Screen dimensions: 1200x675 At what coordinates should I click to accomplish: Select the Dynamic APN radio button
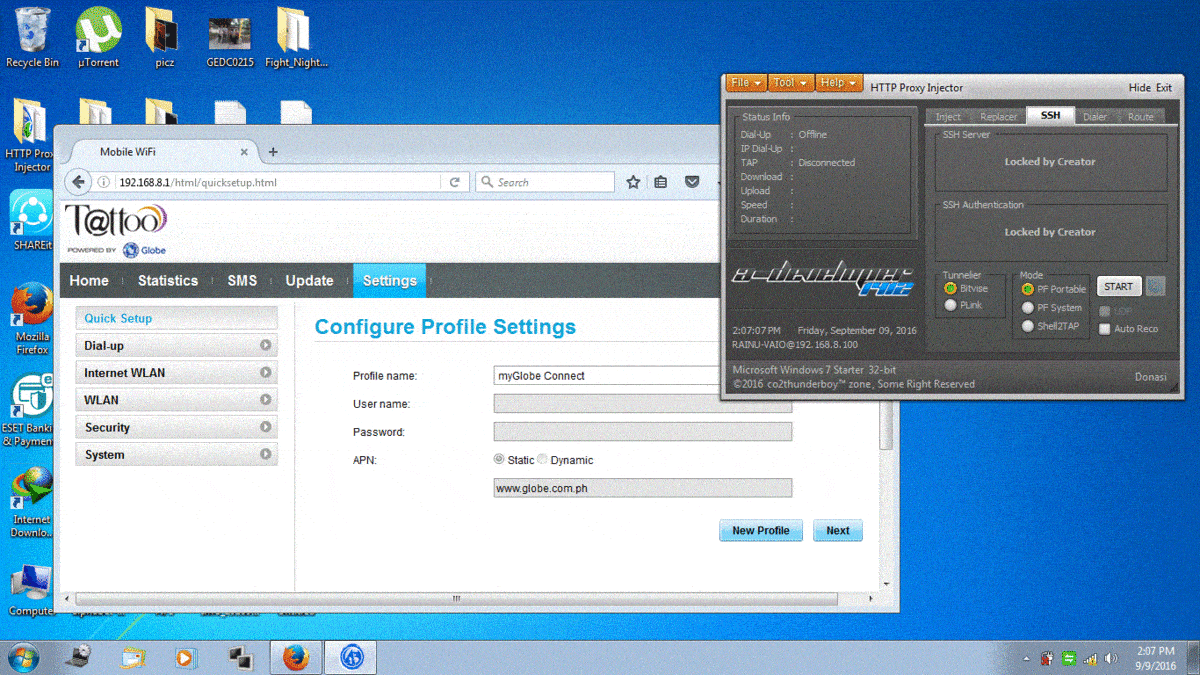[543, 460]
